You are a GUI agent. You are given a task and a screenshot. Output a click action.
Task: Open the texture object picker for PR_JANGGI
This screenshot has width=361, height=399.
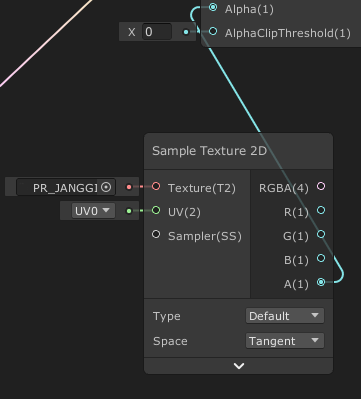click(106, 187)
